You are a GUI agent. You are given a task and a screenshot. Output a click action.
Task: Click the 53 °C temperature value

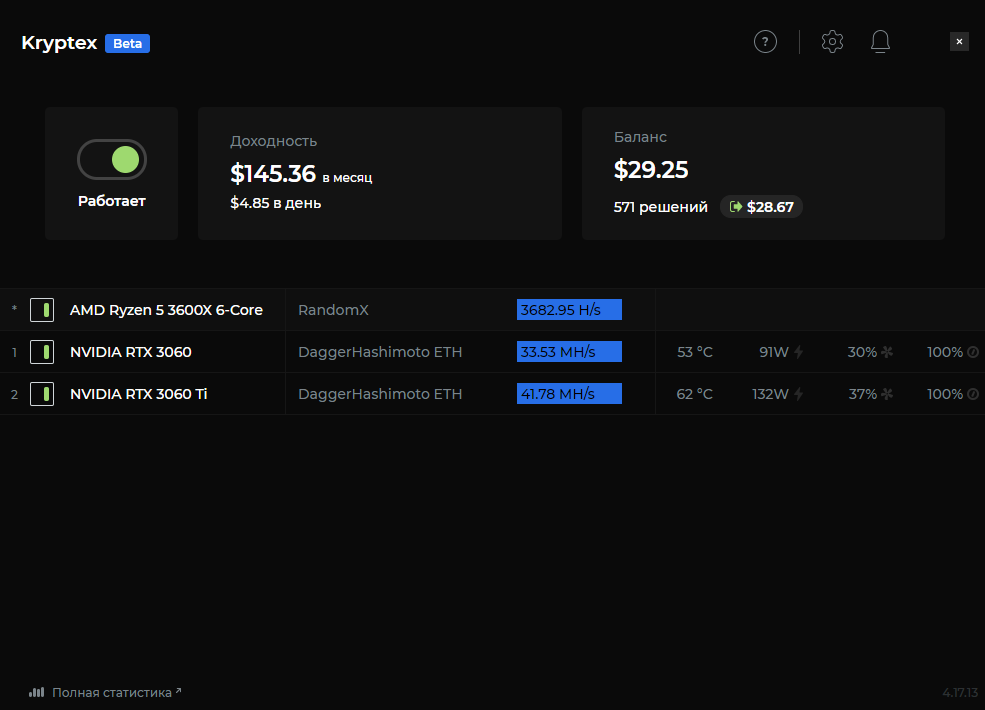(x=695, y=352)
